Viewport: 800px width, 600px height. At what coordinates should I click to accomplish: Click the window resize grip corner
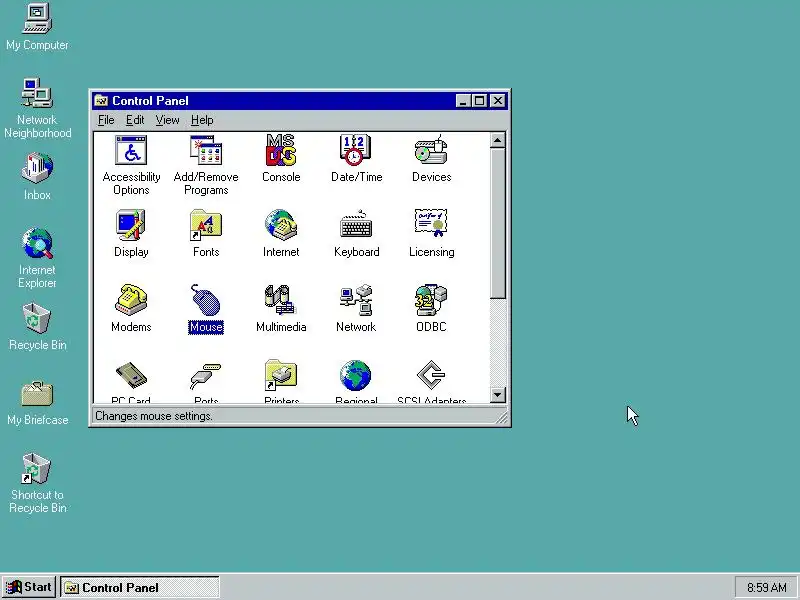[502, 418]
